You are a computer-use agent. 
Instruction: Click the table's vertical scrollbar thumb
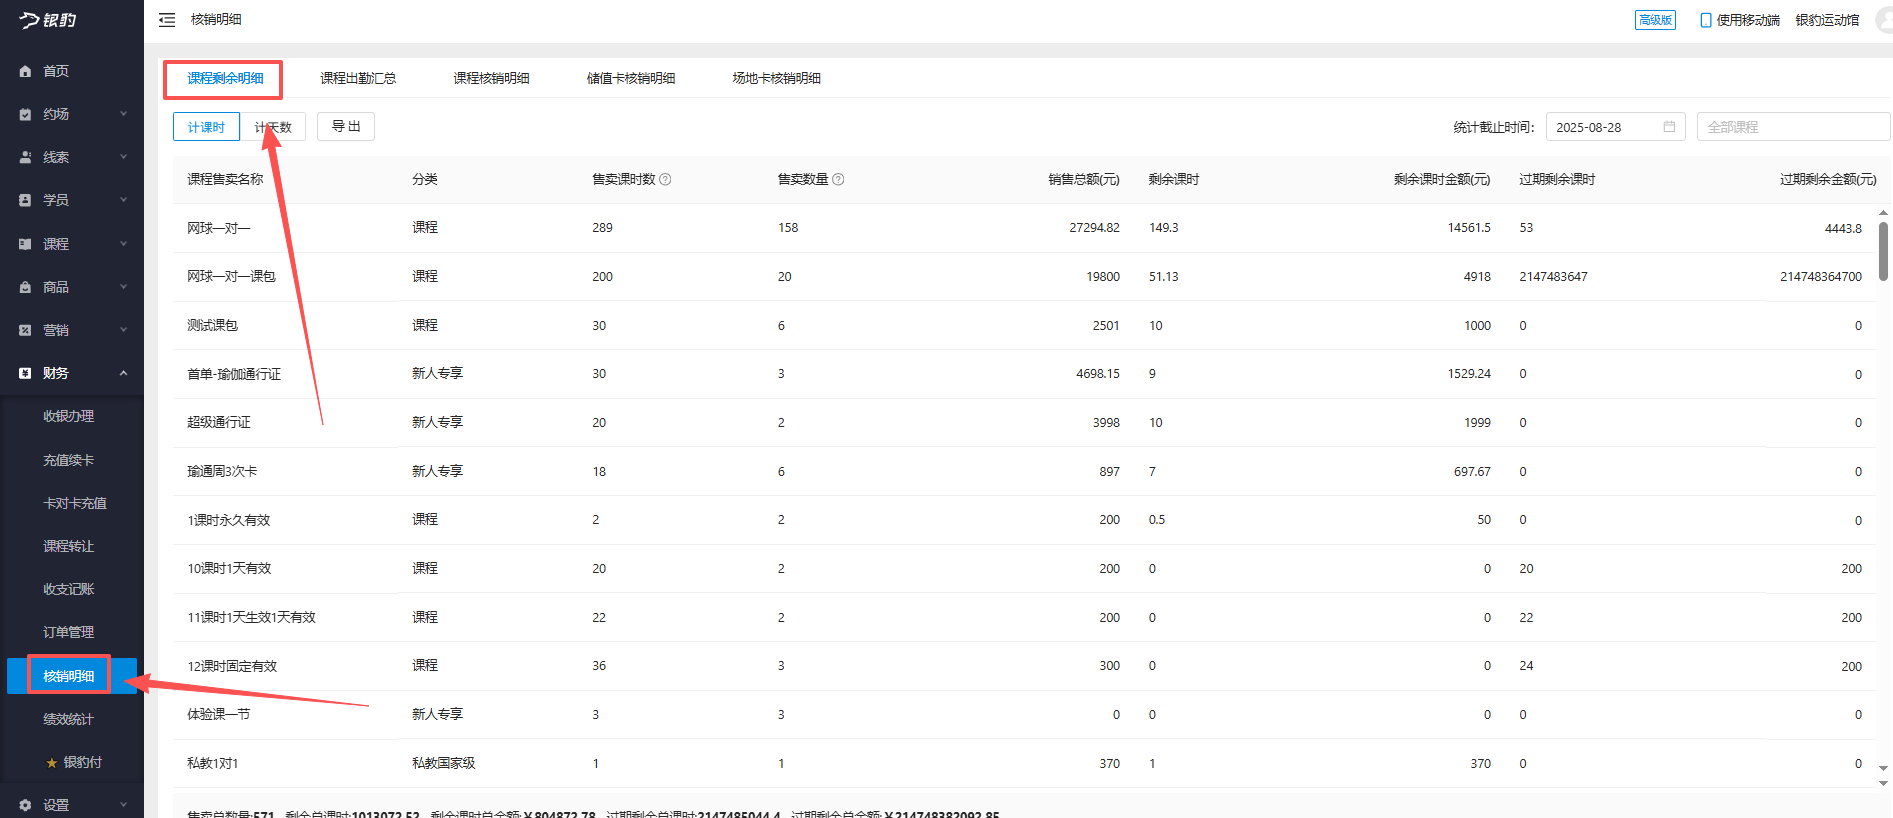pos(1883,250)
